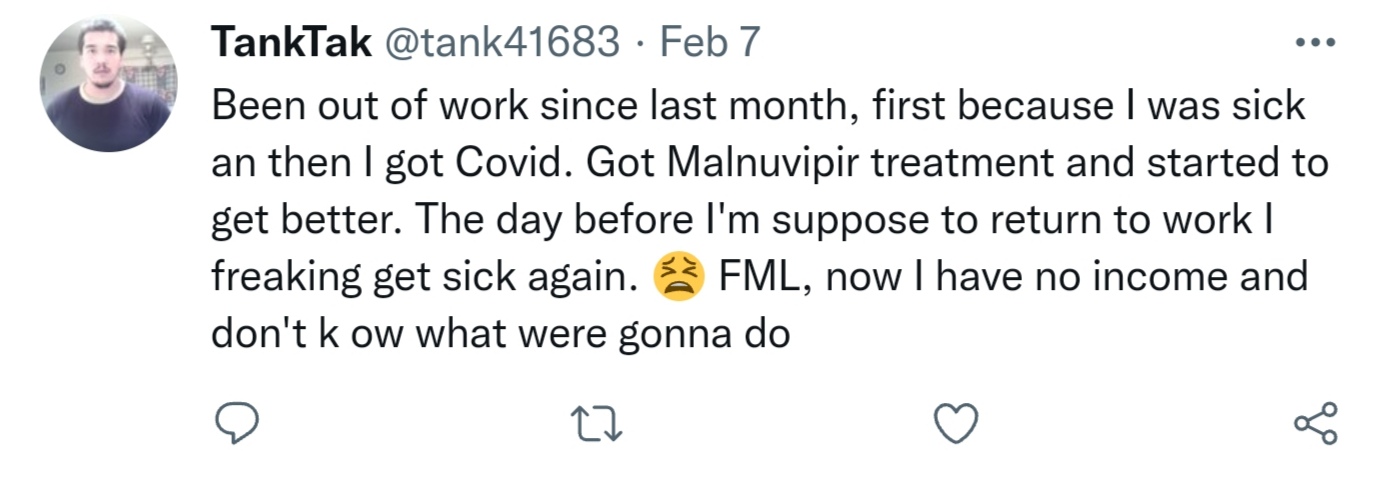Like the tweet with the heart icon

tap(955, 425)
